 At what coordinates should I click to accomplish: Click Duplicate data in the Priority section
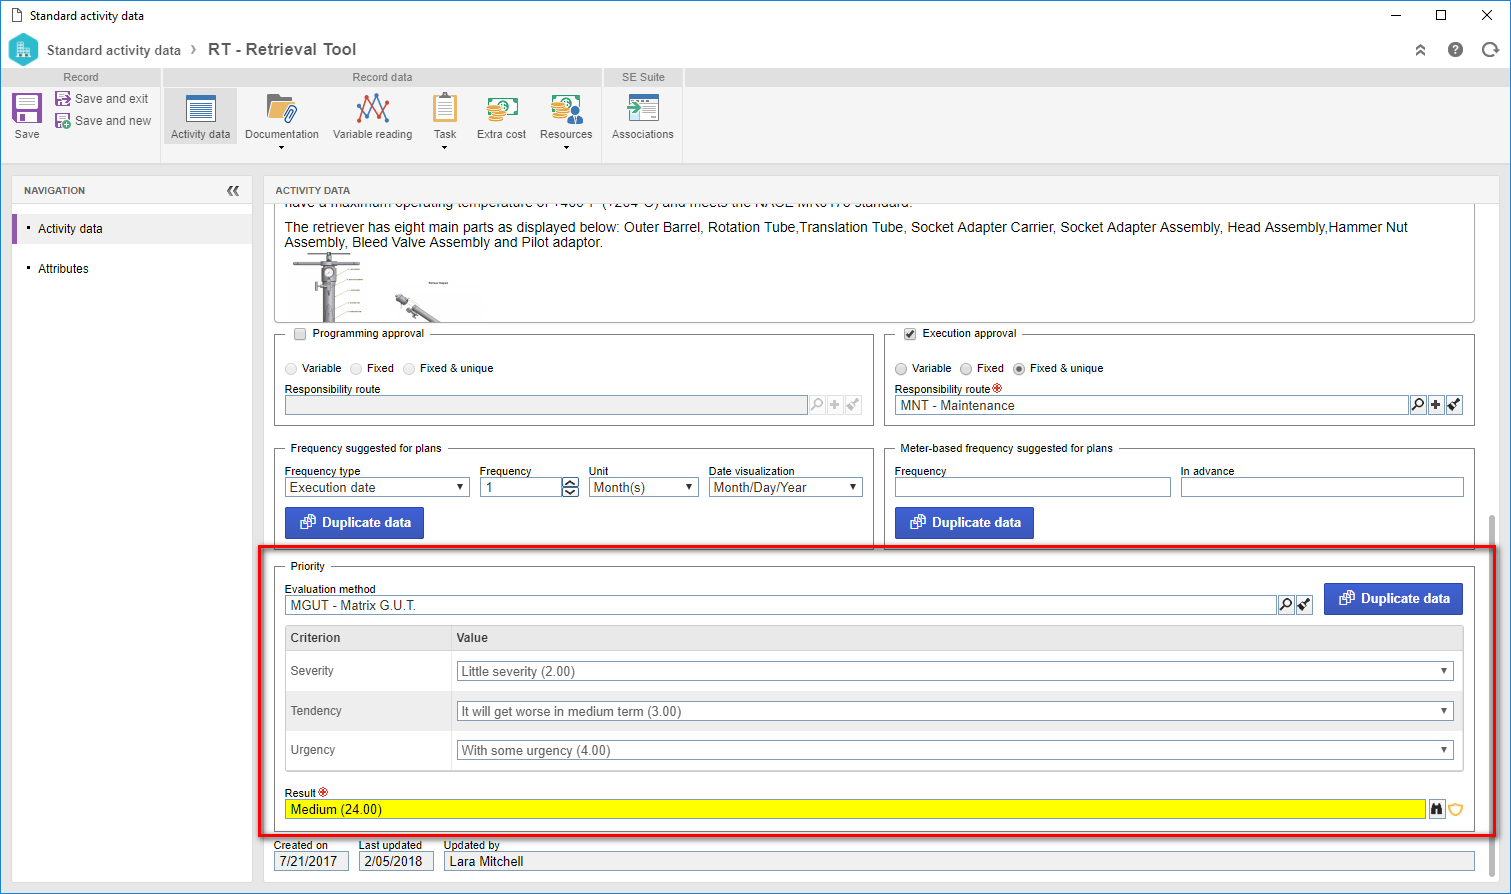(x=1393, y=598)
